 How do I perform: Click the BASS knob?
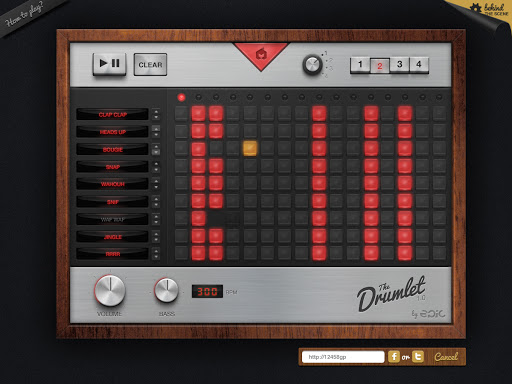pyautogui.click(x=166, y=290)
